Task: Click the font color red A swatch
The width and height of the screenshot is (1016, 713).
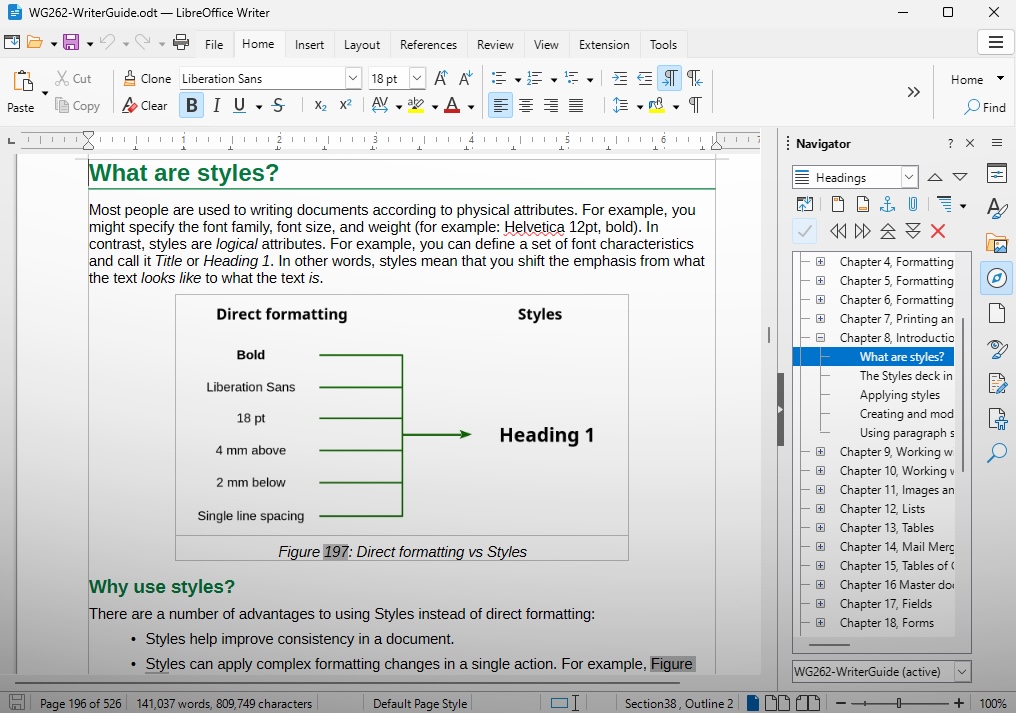Action: (x=452, y=106)
